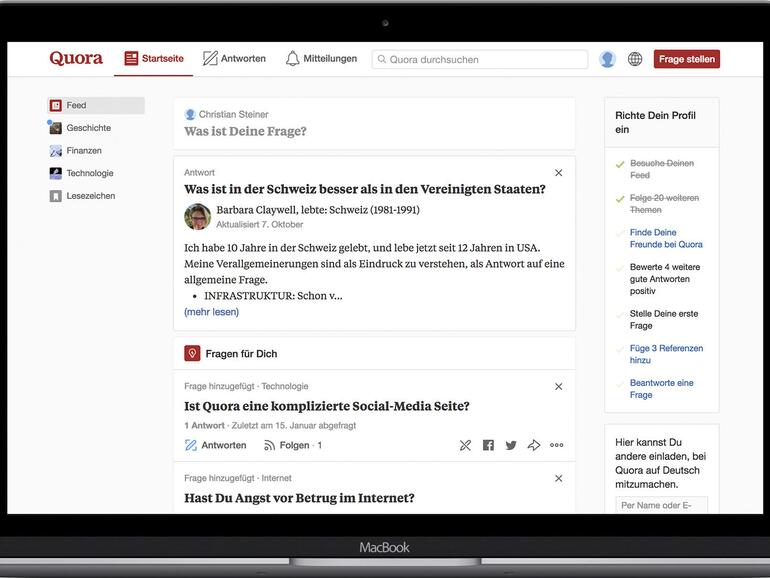Click 'Richte Dein Profil ein' heading
The width and height of the screenshot is (770, 578).
pos(655,122)
